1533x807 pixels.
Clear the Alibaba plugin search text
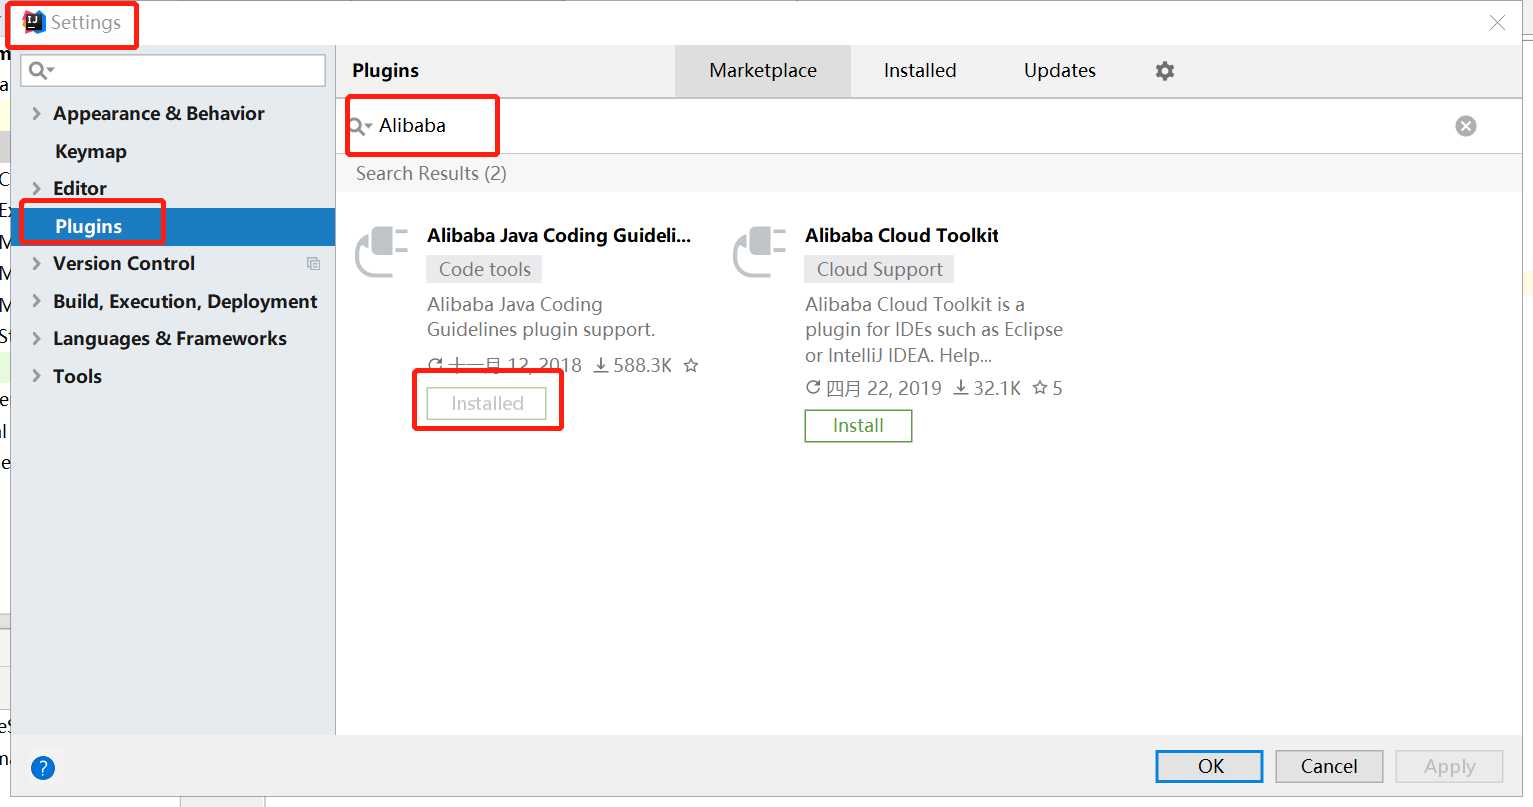1466,126
